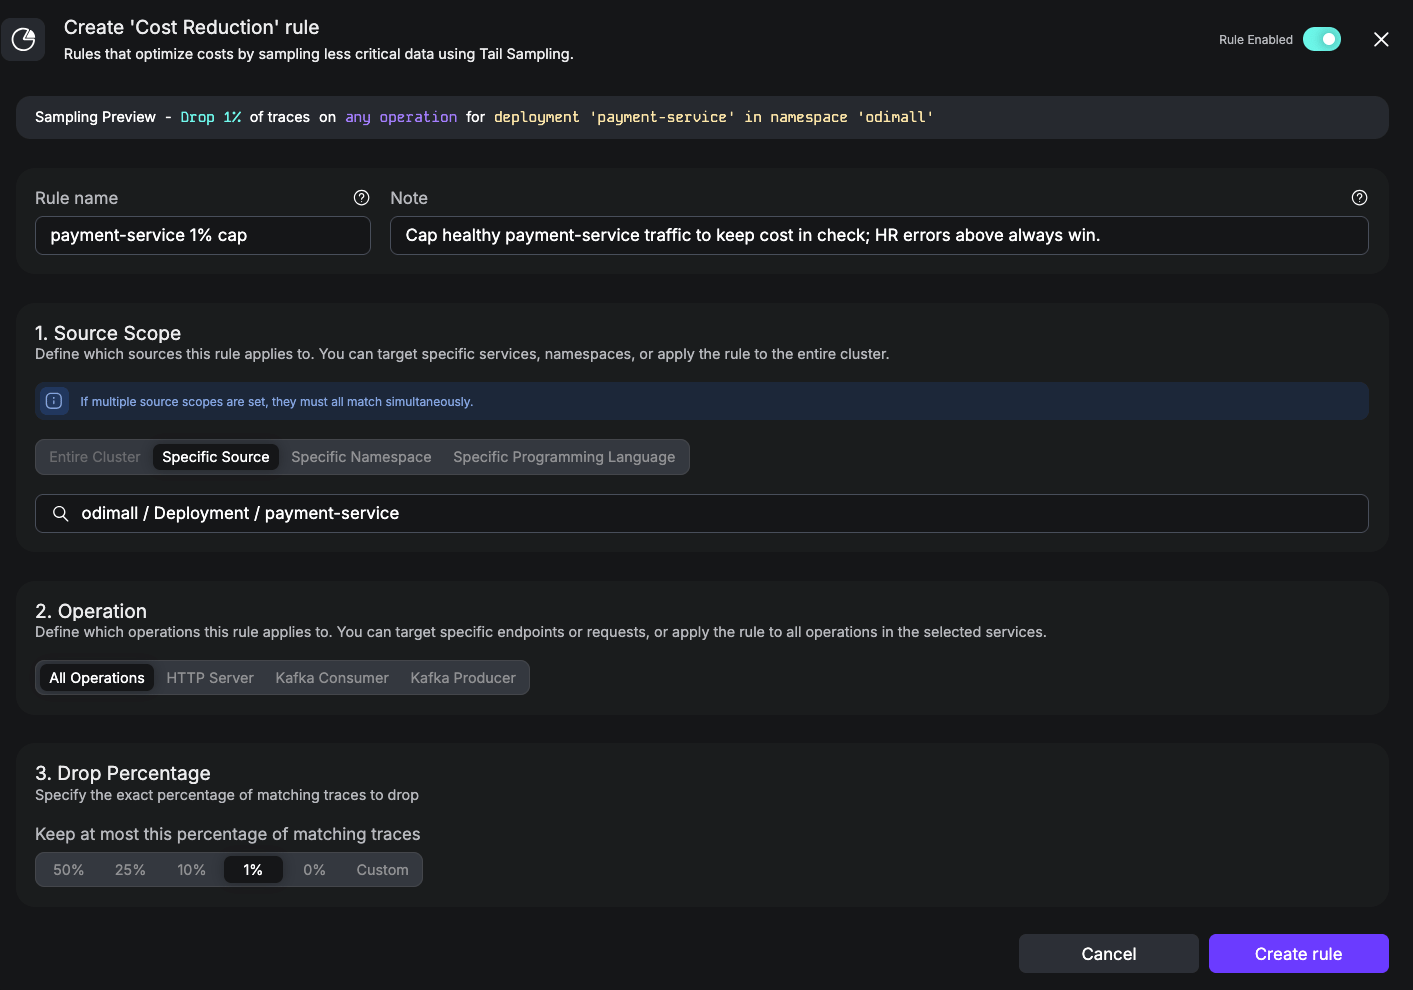Click the dialog title "Create 'Cost Reduction' rule"
Screen dimensions: 1413x990
pos(192,27)
